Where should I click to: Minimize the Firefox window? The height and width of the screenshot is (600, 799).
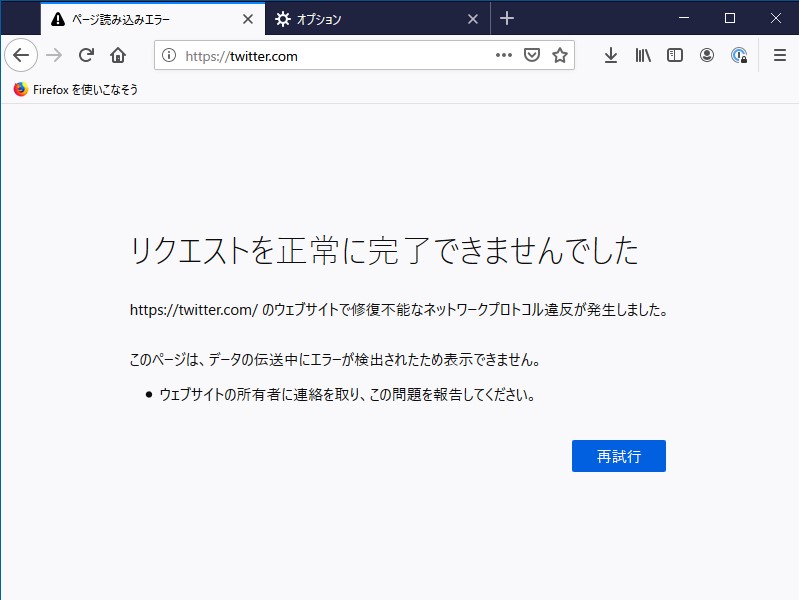point(684,18)
